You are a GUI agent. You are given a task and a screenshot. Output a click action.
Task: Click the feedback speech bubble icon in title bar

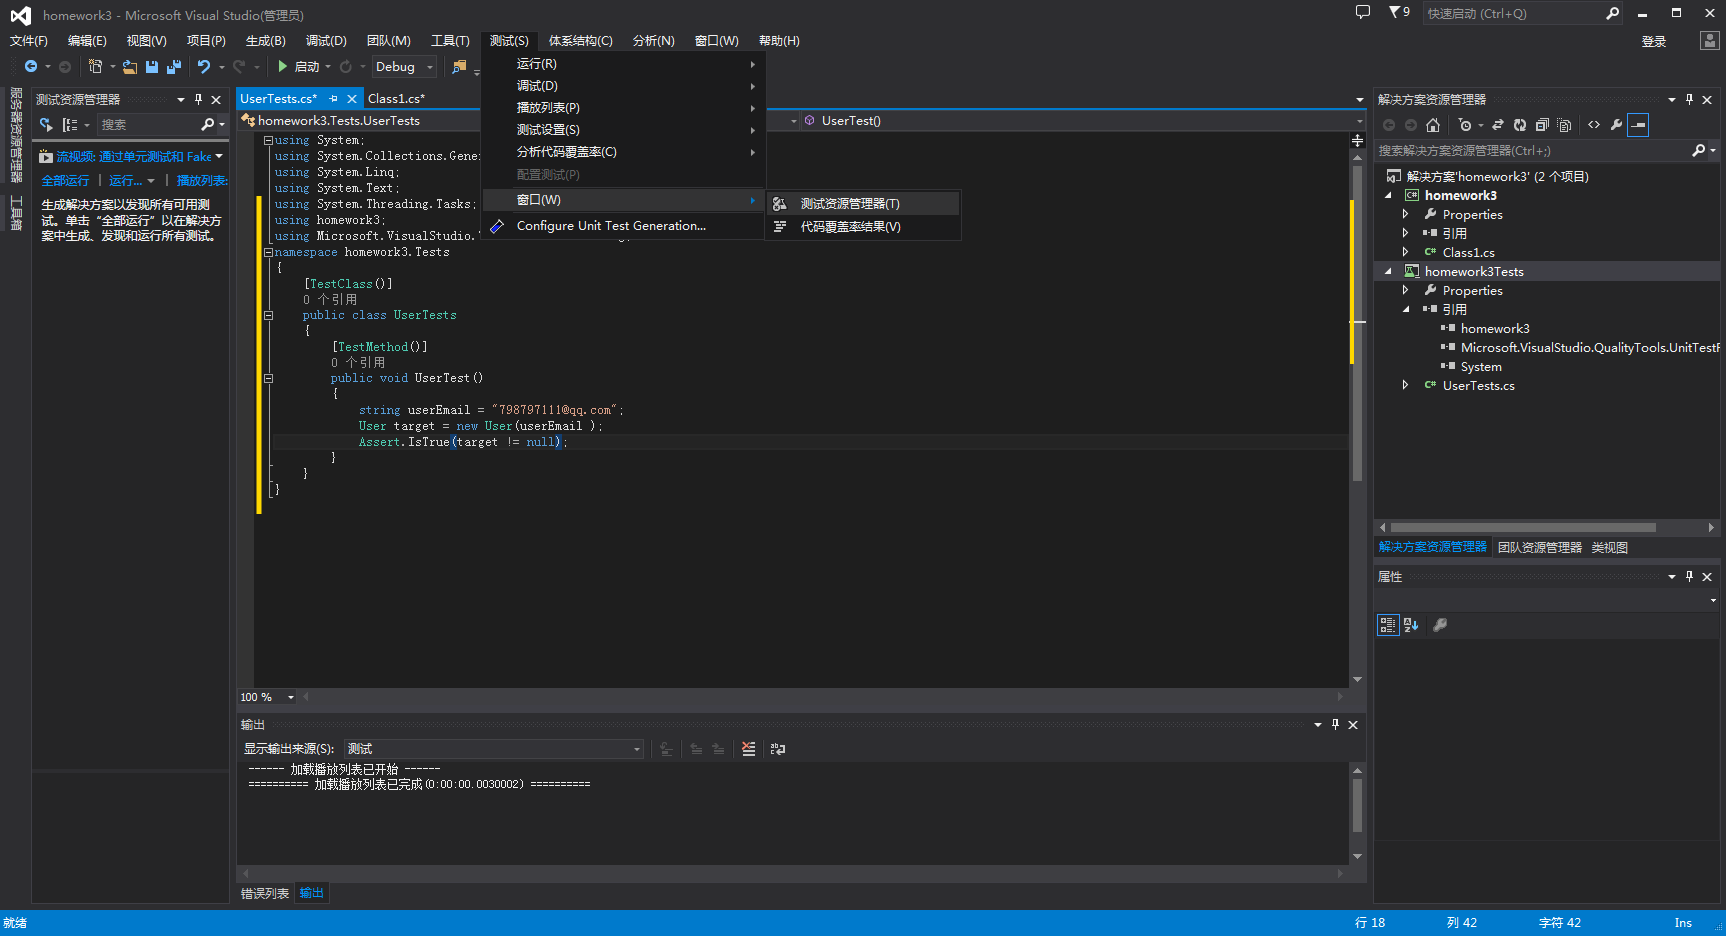point(1362,13)
